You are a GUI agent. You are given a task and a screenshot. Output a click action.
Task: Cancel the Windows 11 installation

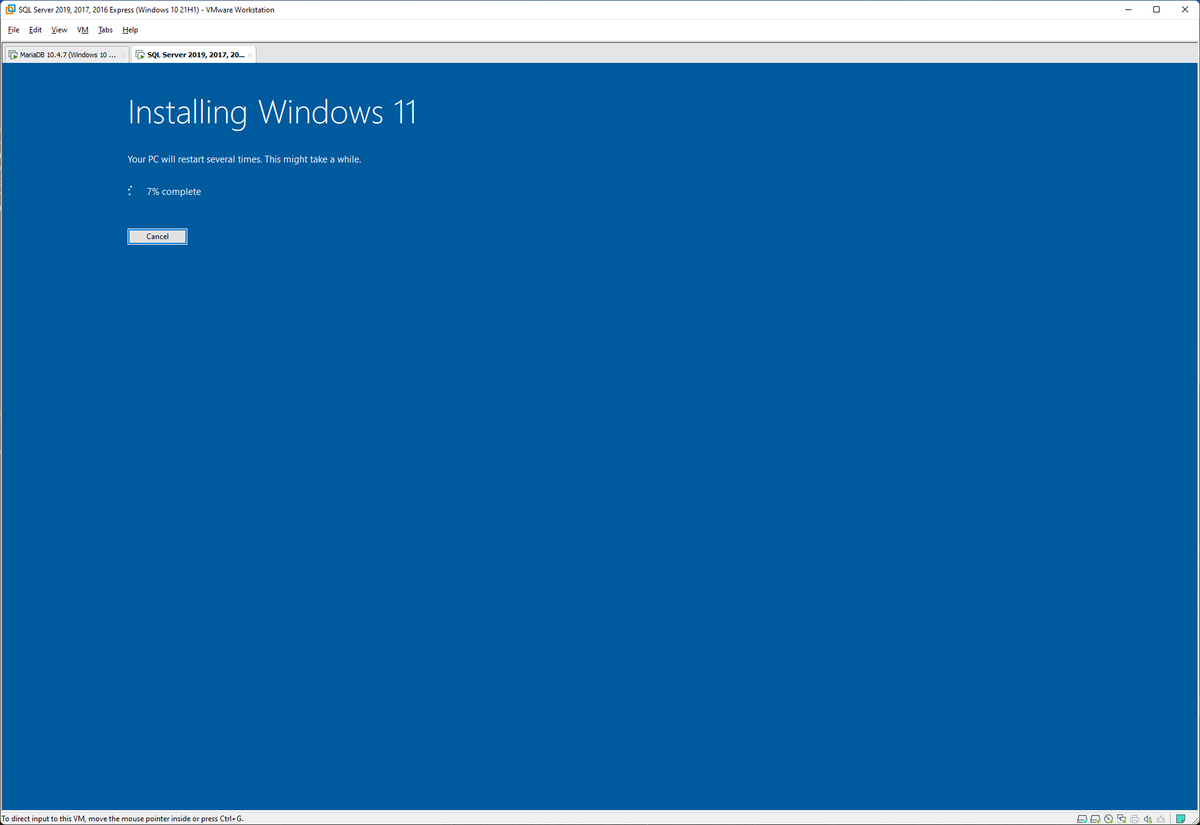[x=157, y=237]
